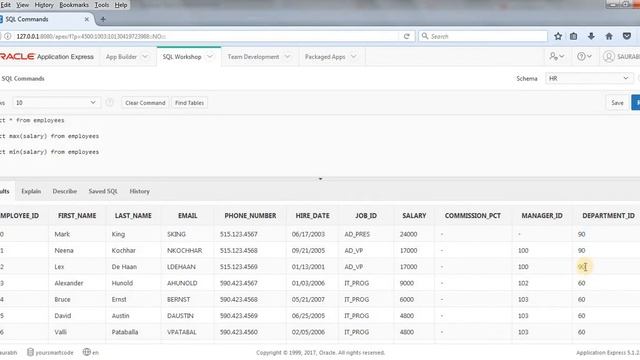The height and width of the screenshot is (360, 640).
Task: Click the last name cell Hunold
Action: pyautogui.click(x=122, y=283)
